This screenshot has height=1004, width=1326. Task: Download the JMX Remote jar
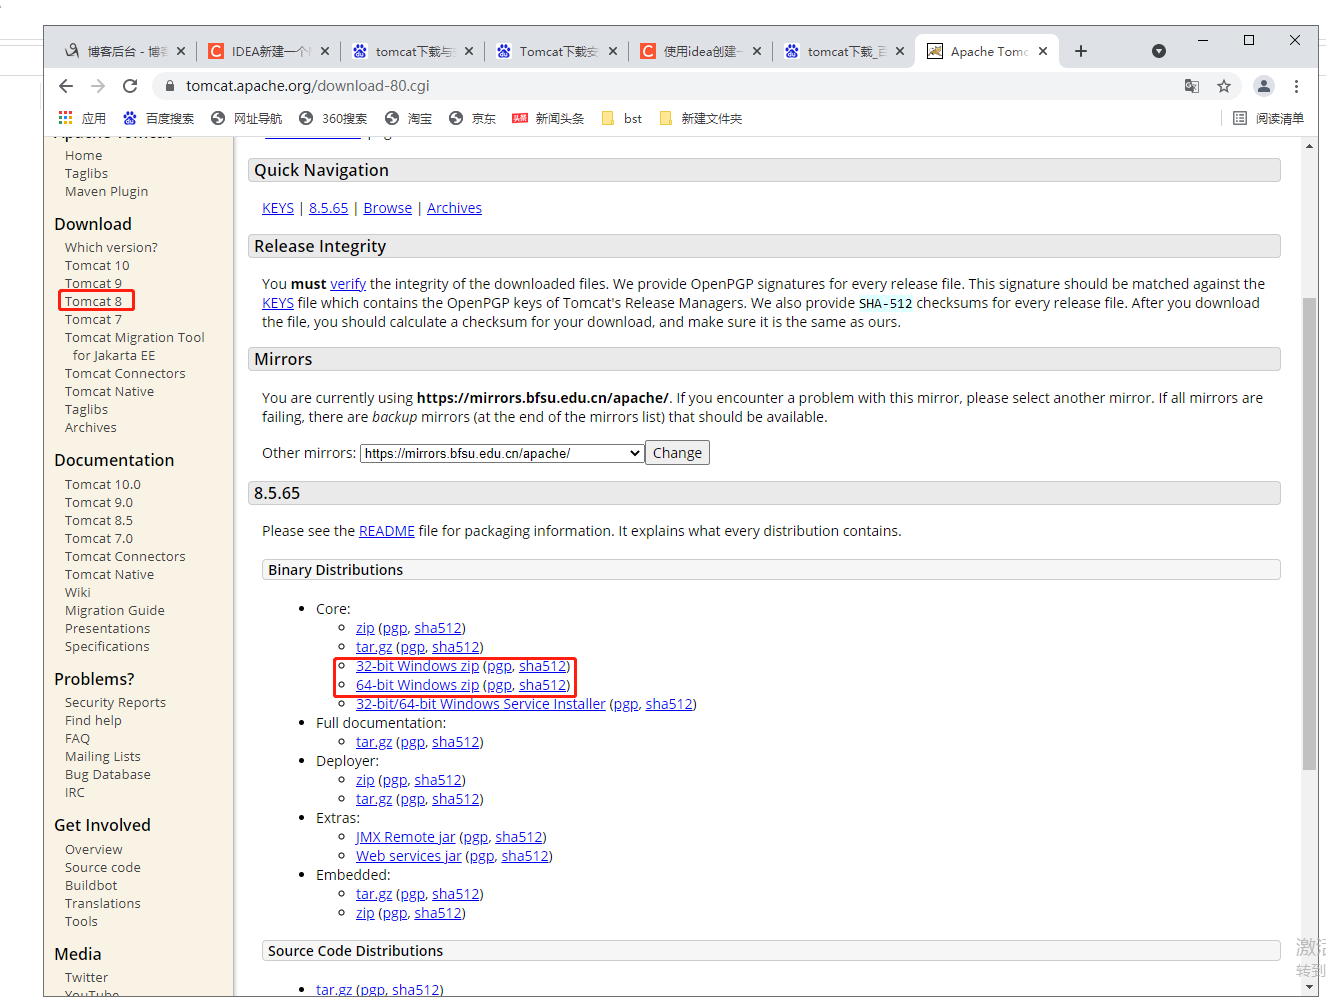click(405, 837)
